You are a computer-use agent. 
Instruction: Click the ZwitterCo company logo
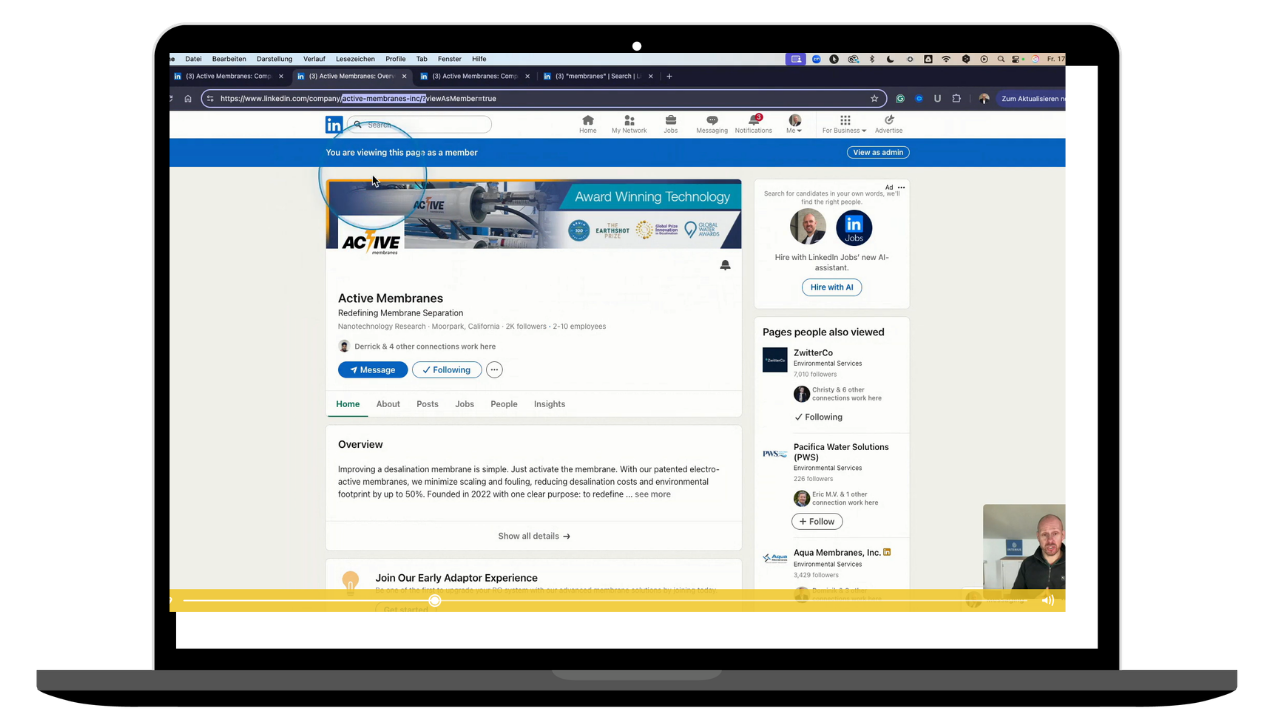click(x=775, y=360)
